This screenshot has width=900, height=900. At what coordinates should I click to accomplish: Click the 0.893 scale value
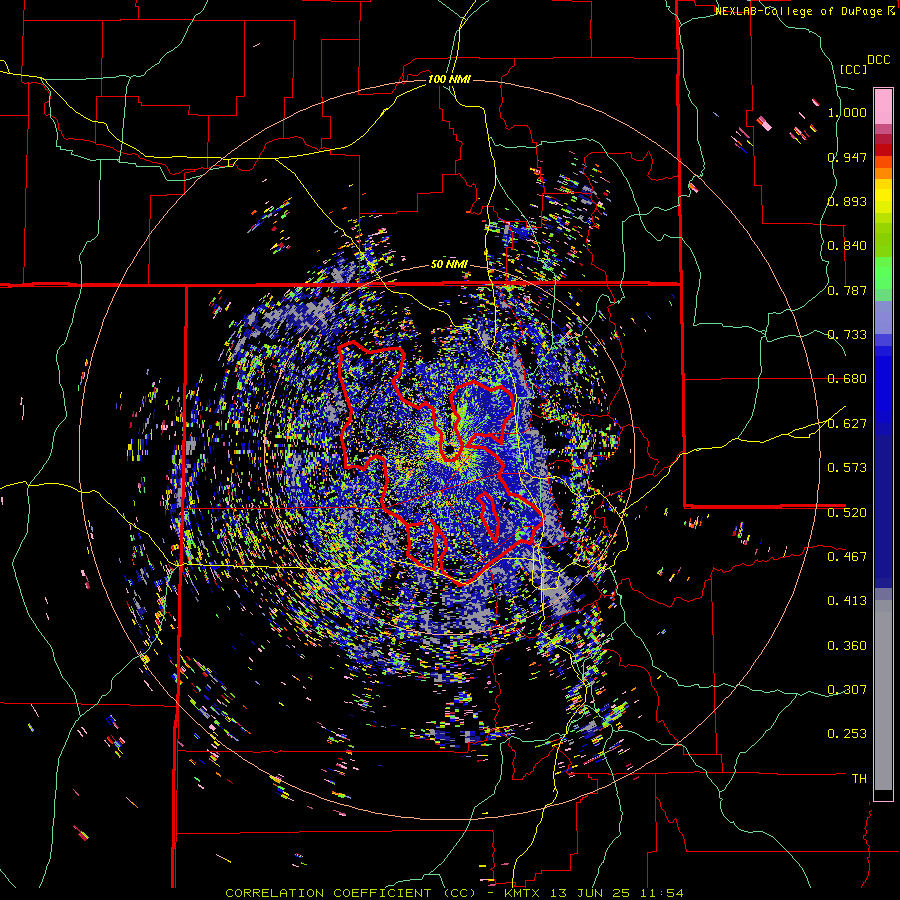(847, 201)
